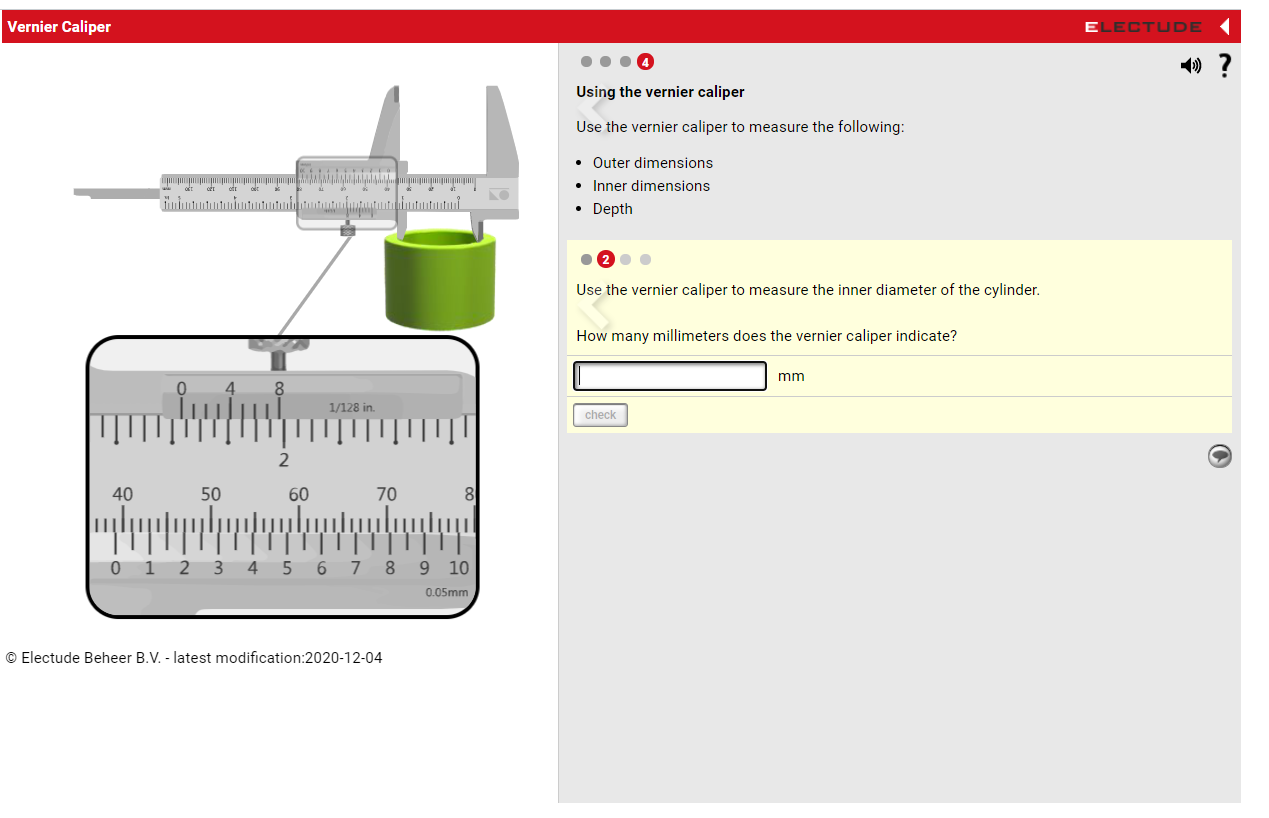
Task: Select the red step 2 question indicator
Action: pos(605,258)
